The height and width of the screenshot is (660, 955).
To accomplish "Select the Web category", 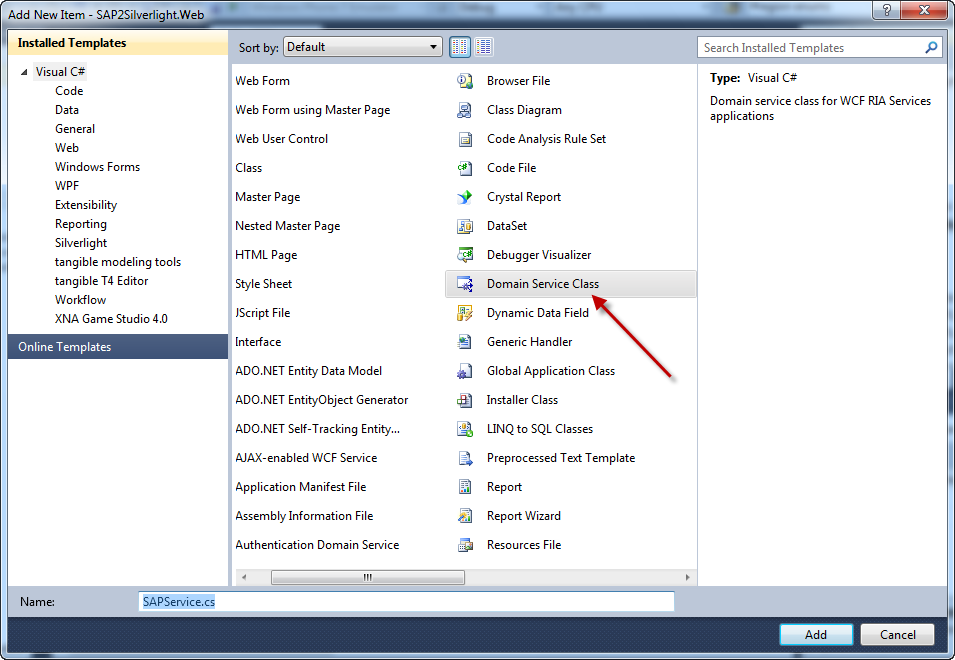I will 66,147.
